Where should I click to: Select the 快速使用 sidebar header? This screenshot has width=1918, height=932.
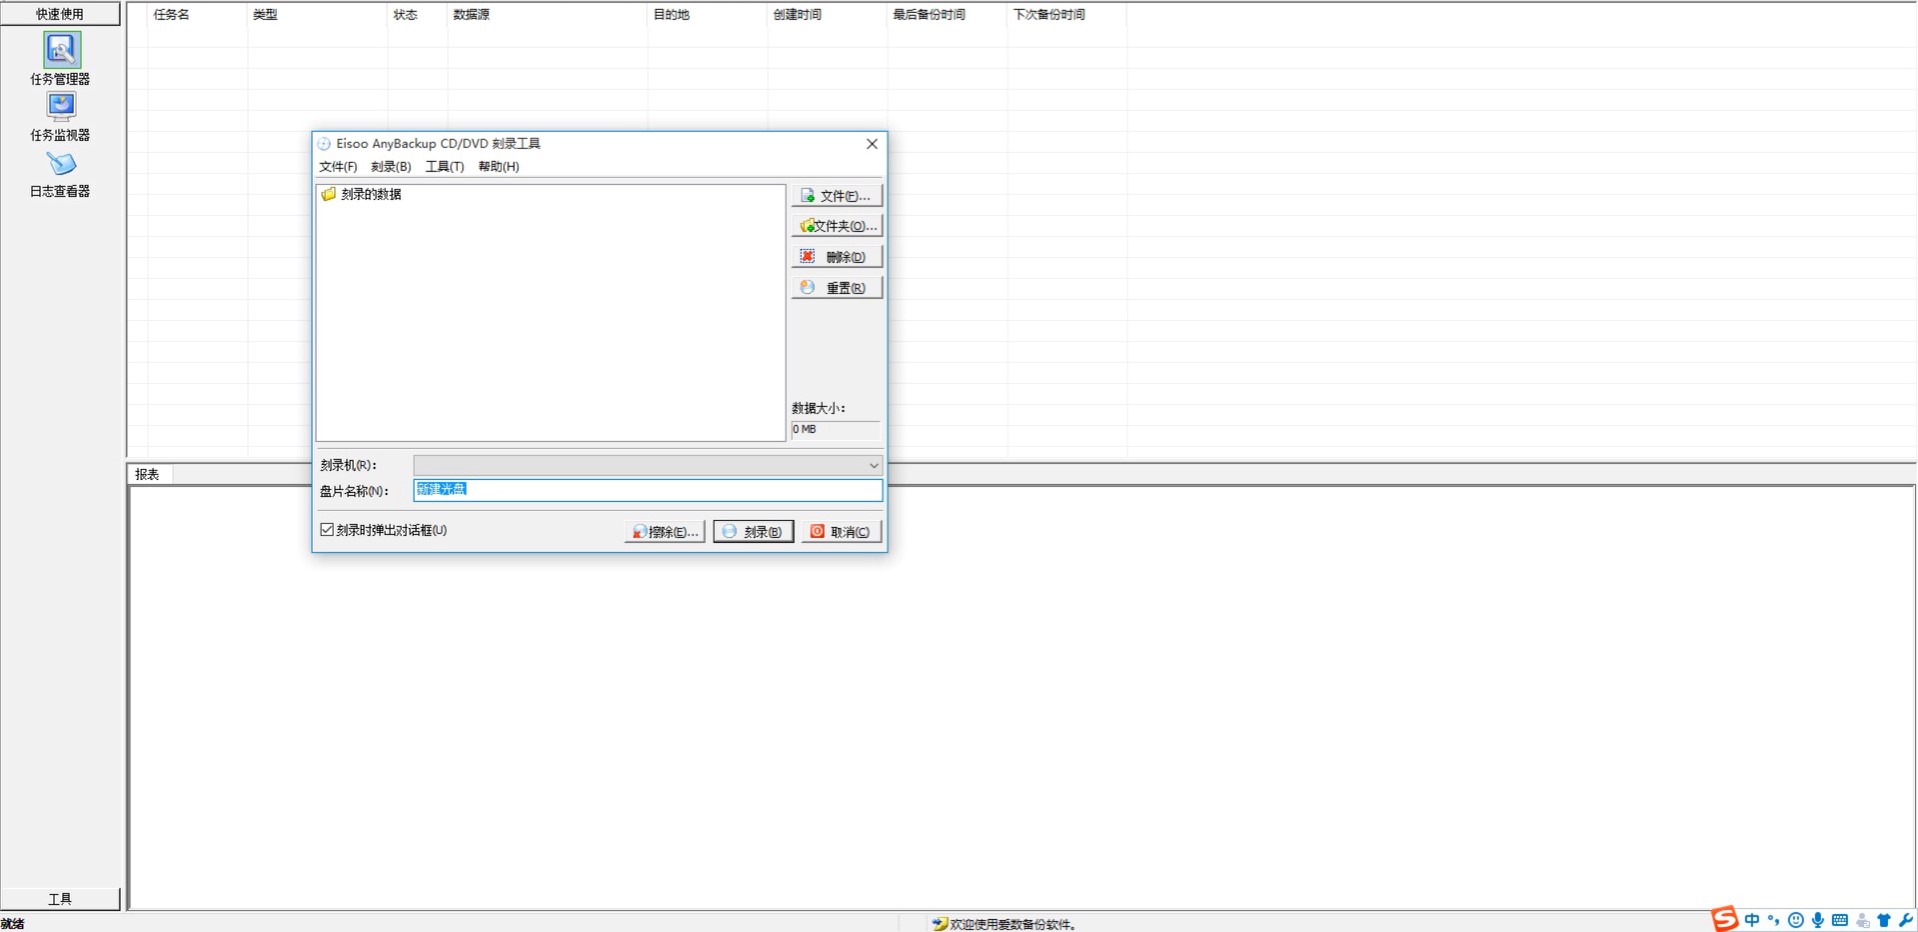coord(60,14)
